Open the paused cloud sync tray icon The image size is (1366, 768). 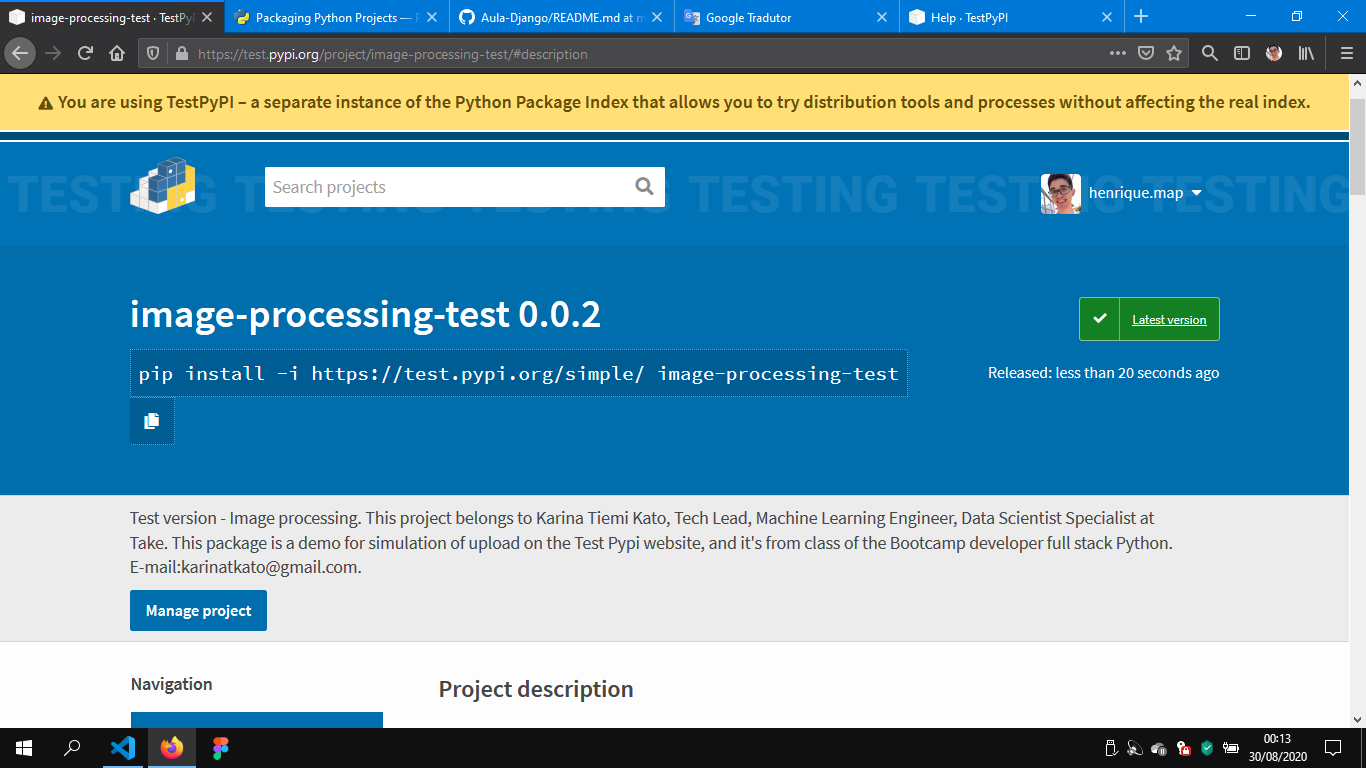(1159, 748)
